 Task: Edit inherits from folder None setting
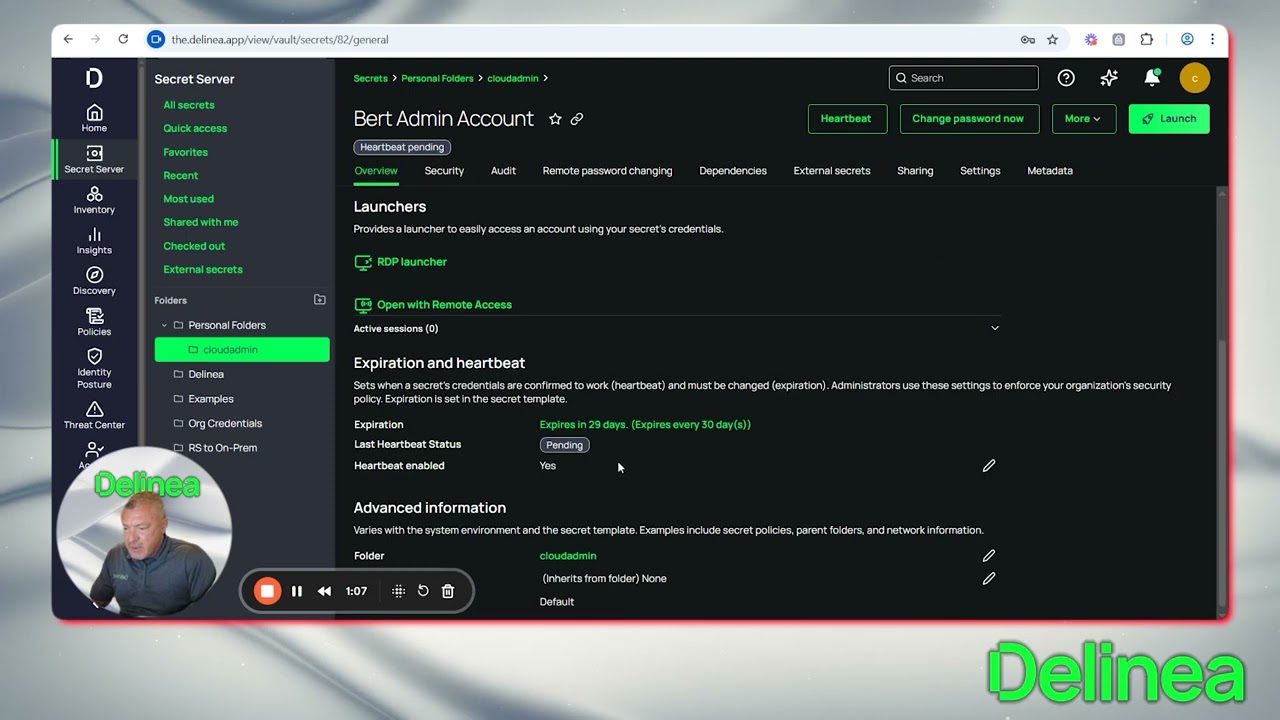pos(989,579)
